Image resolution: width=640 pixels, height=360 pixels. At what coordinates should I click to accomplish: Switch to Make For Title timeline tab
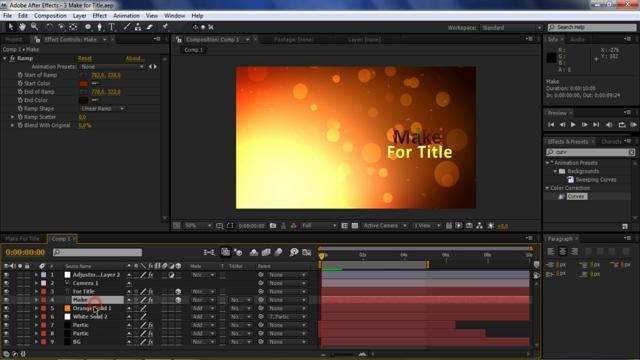tap(22, 239)
